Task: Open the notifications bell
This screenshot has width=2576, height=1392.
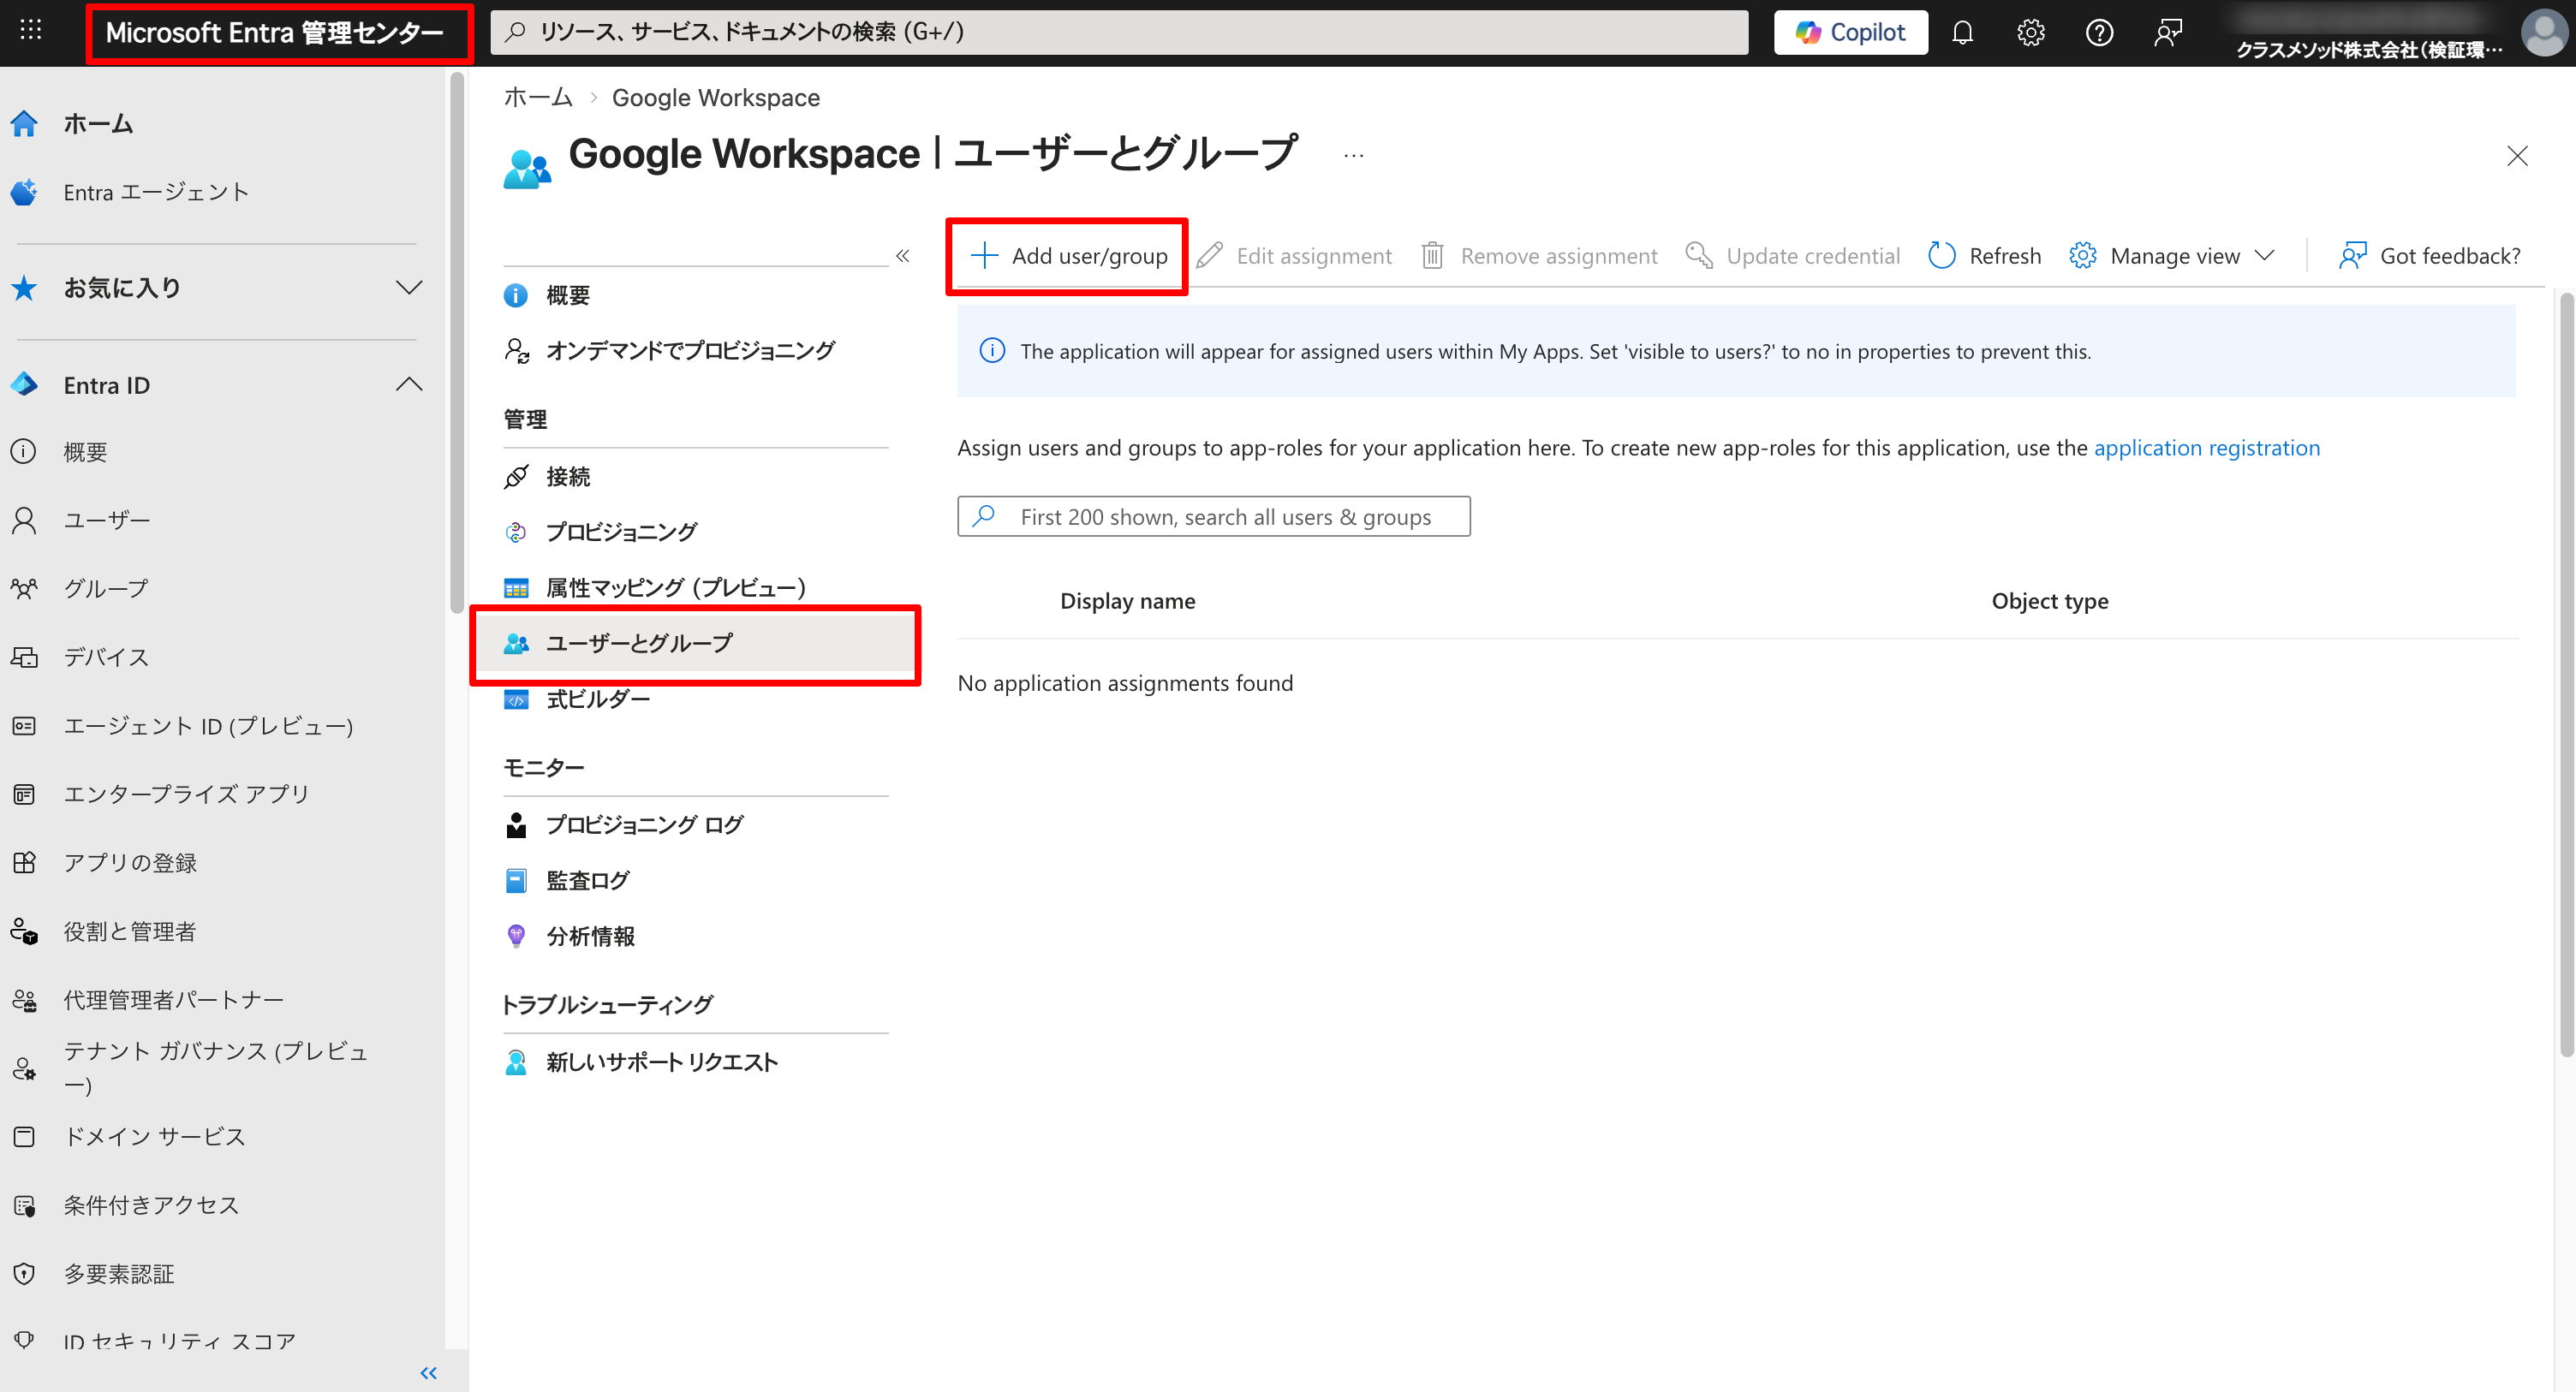Action: click(x=1962, y=31)
